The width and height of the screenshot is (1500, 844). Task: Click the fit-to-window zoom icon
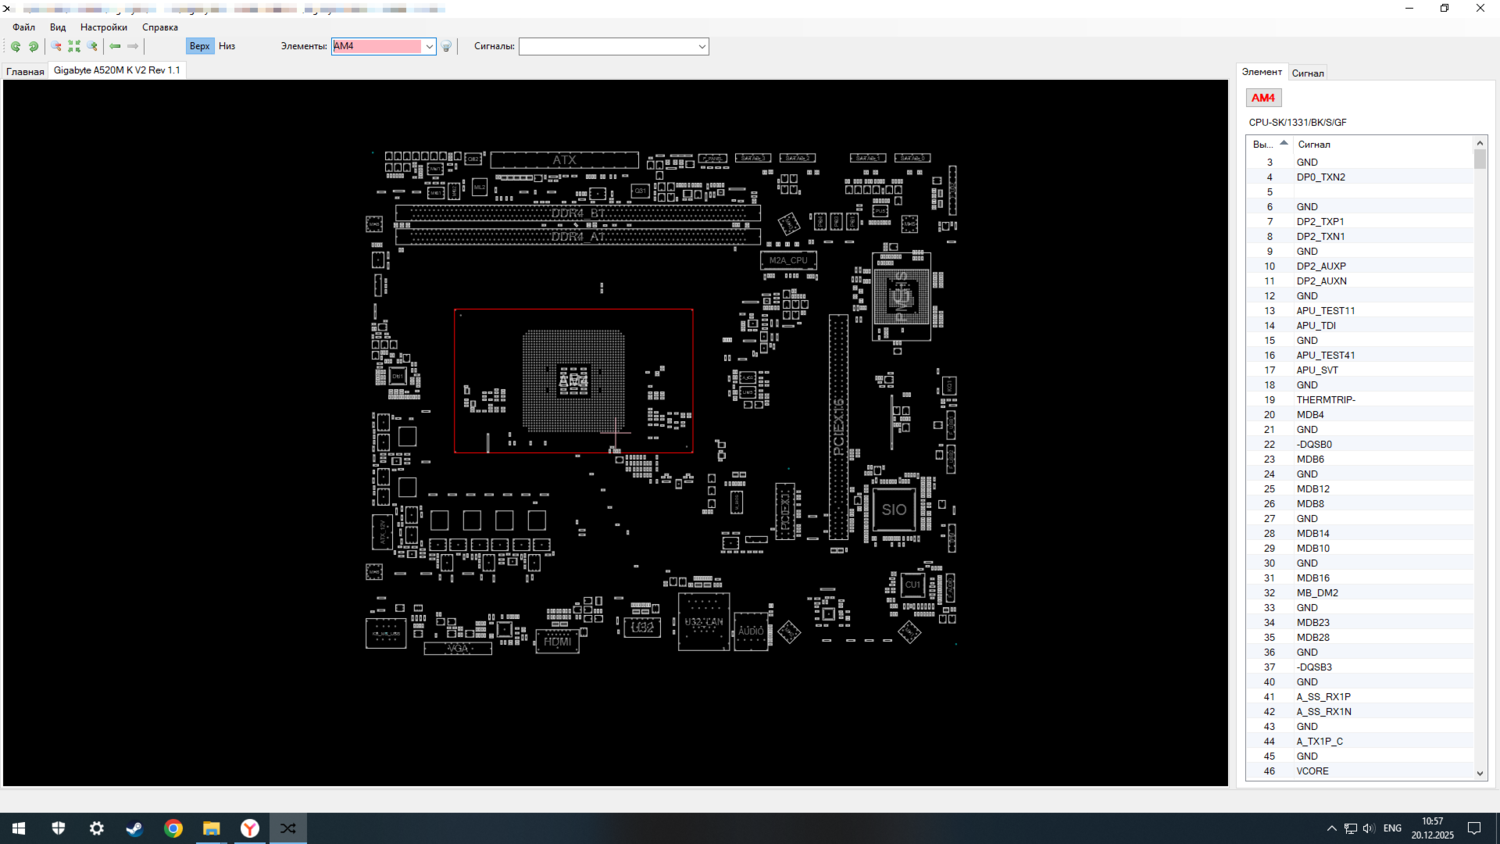pos(74,46)
